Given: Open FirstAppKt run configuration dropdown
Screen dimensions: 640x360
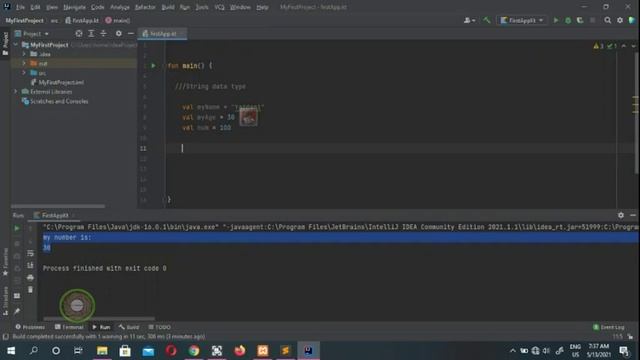Looking at the screenshot, I should click(x=522, y=20).
